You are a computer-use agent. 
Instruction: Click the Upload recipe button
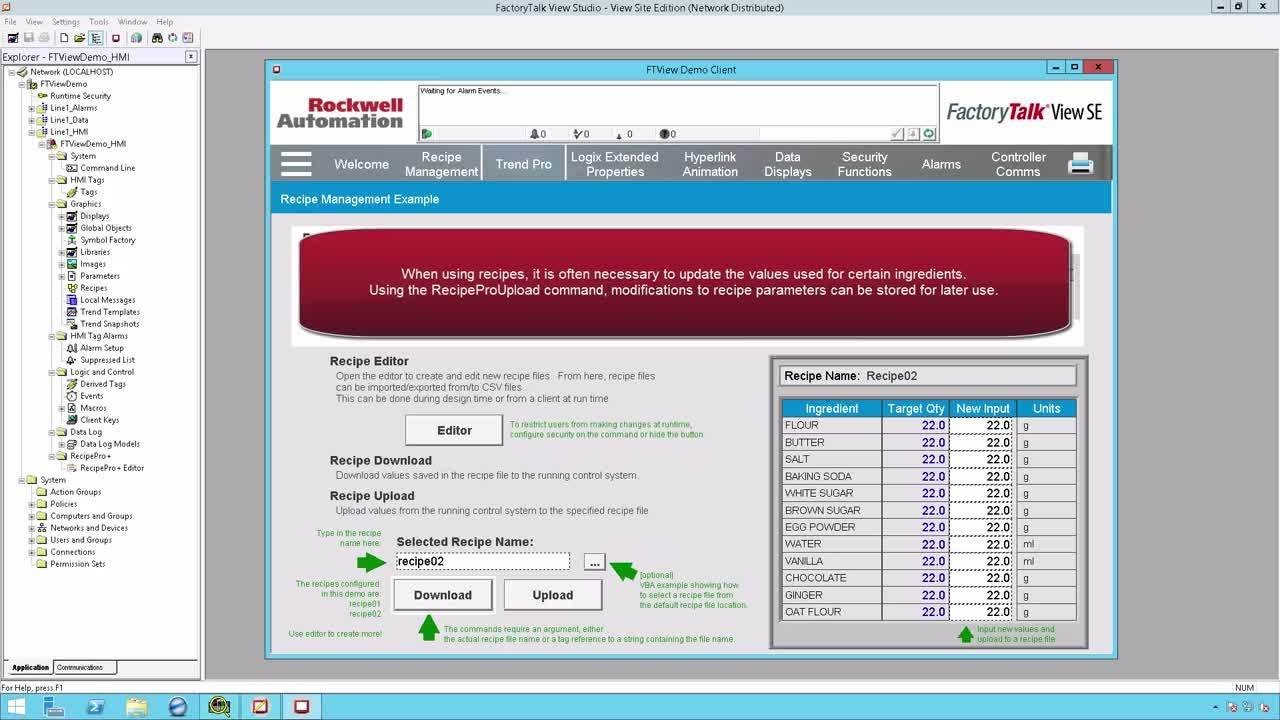553,595
